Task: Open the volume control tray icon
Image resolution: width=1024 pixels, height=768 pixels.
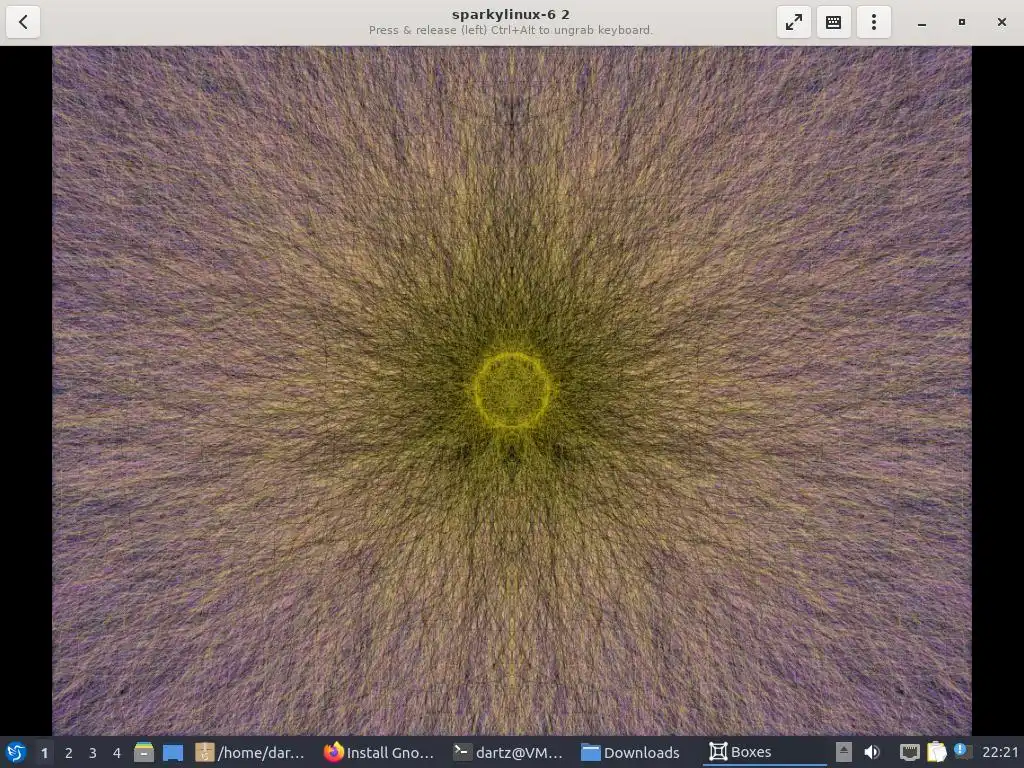Action: tap(871, 752)
